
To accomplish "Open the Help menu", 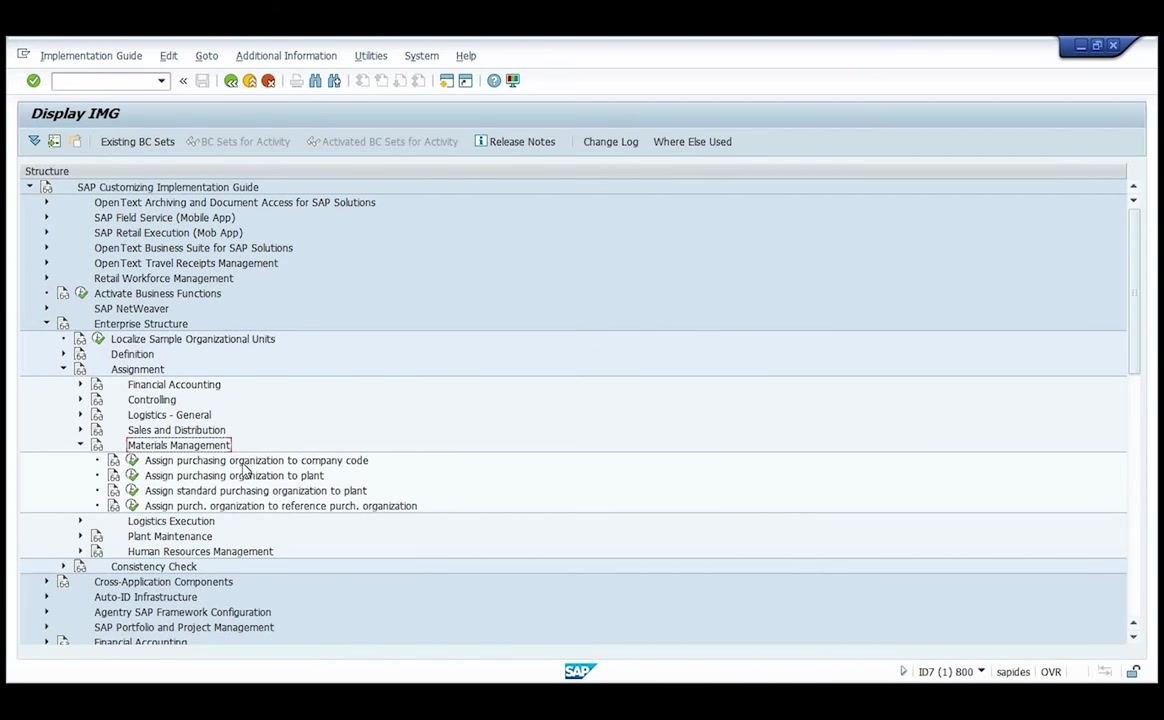I will pos(465,56).
